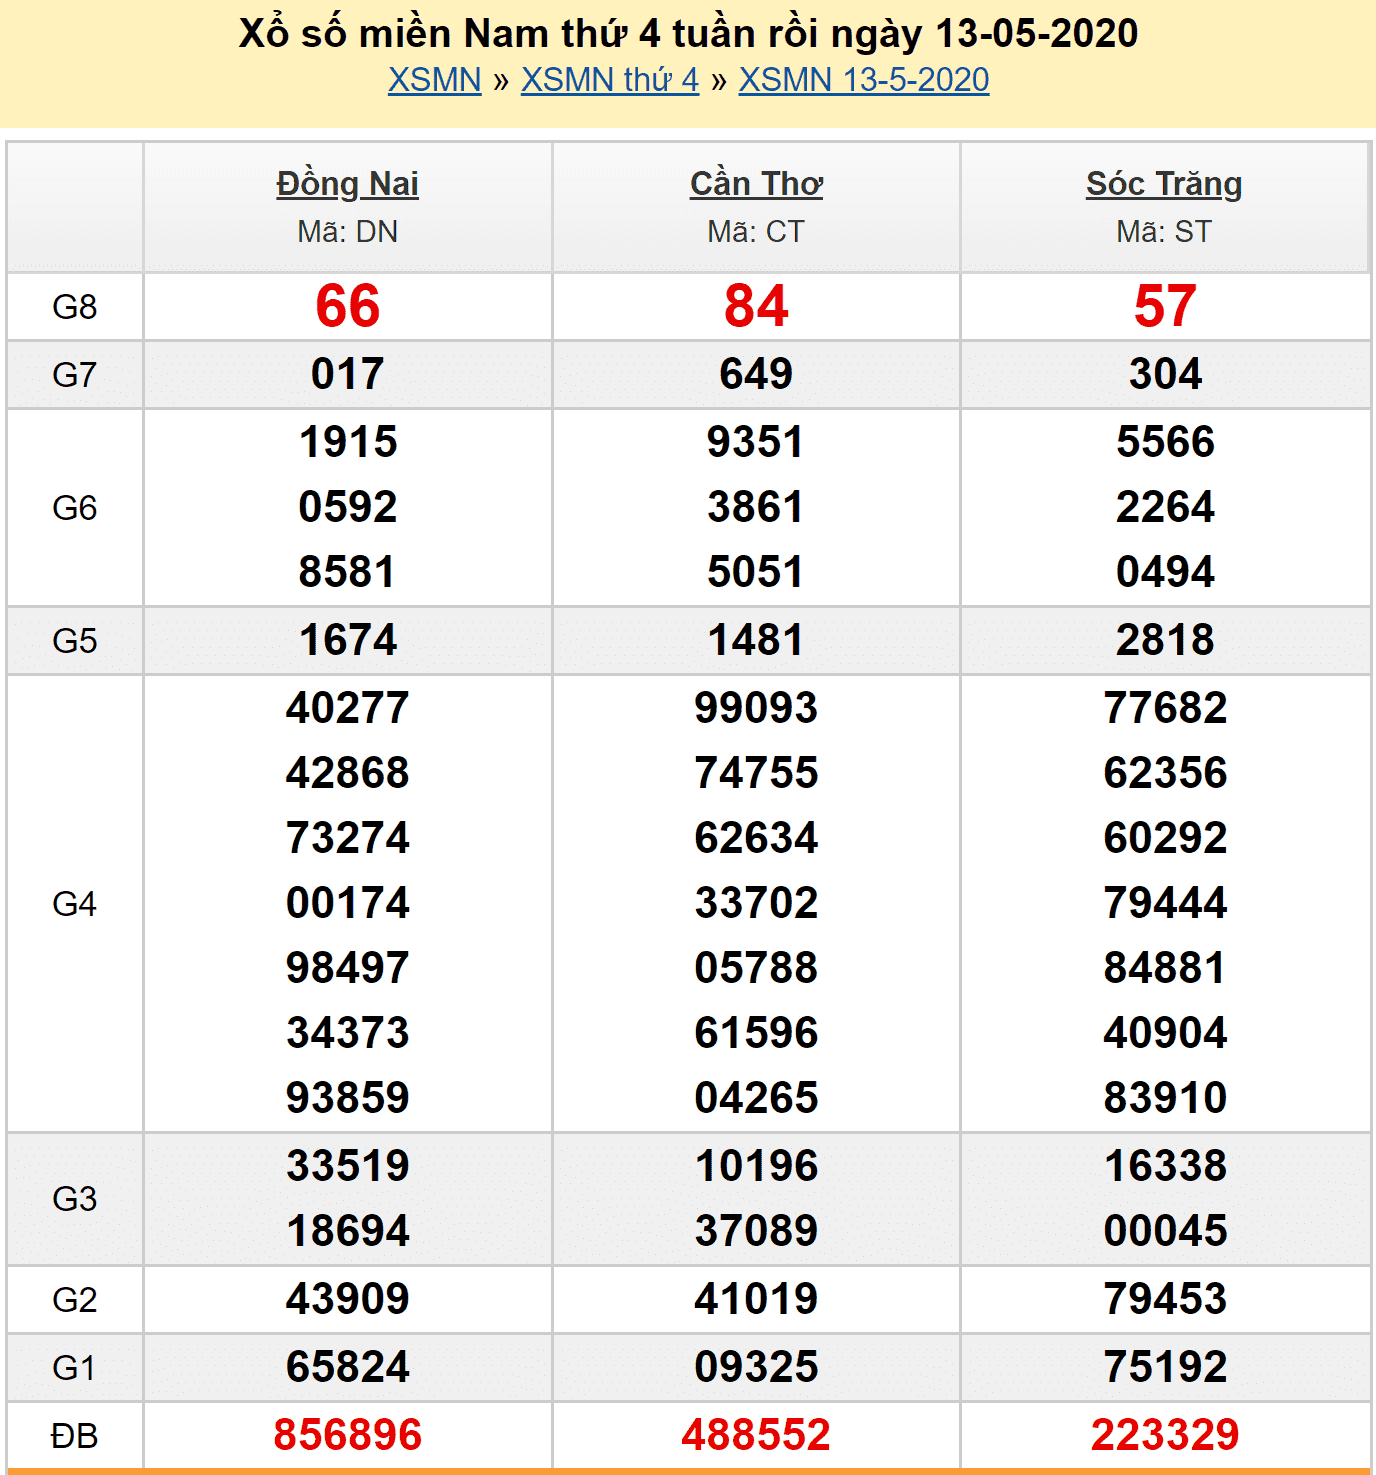The image size is (1376, 1475).
Task: Click the G6 result 8581
Action: [348, 572]
